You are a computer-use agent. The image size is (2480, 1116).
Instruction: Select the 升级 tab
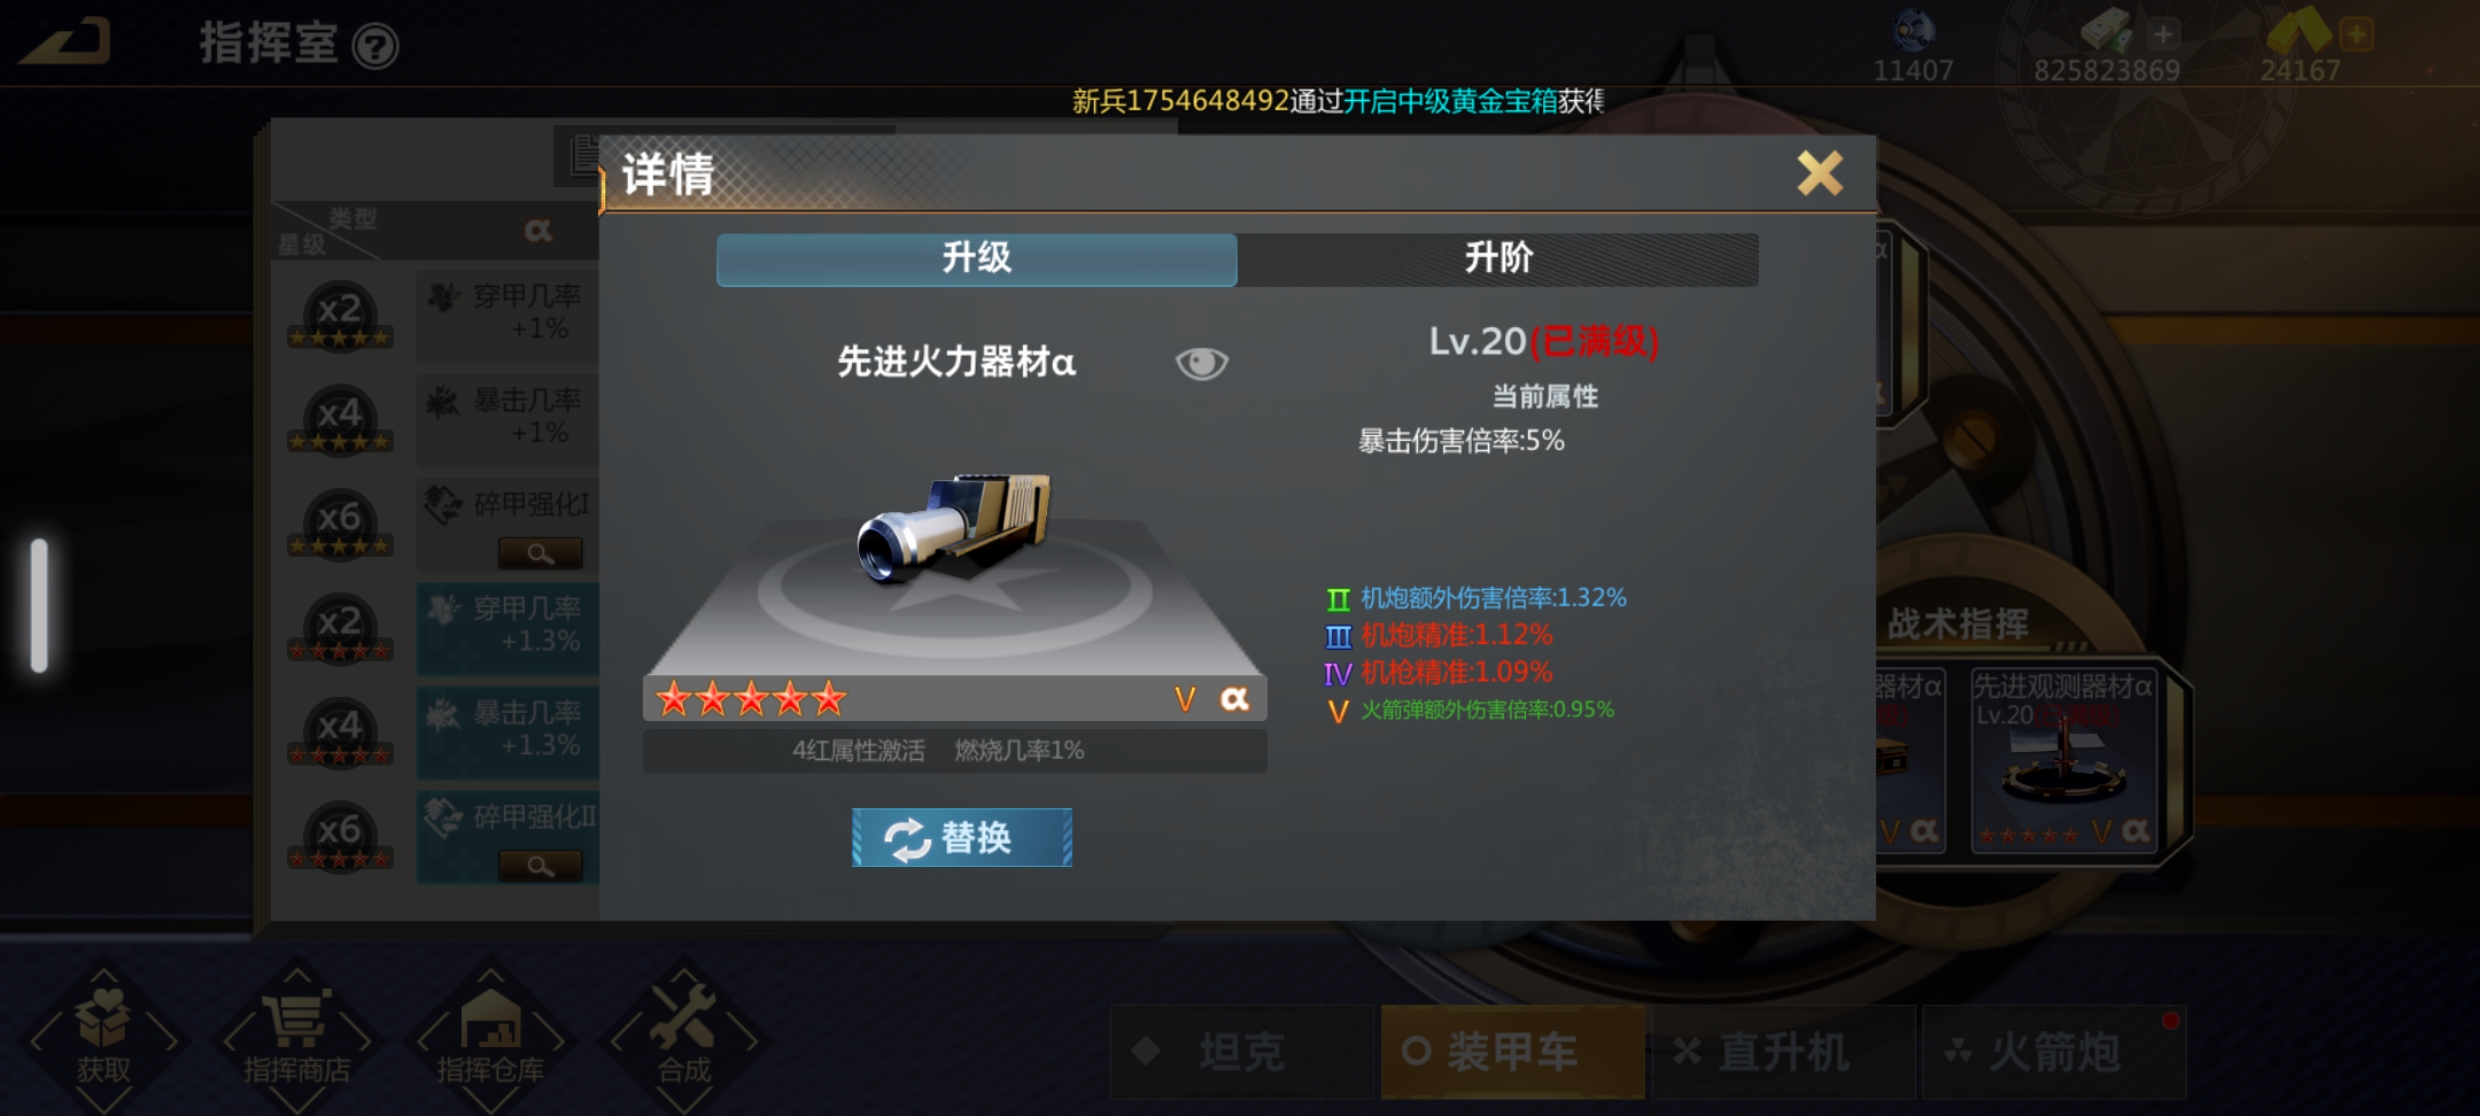tap(977, 259)
